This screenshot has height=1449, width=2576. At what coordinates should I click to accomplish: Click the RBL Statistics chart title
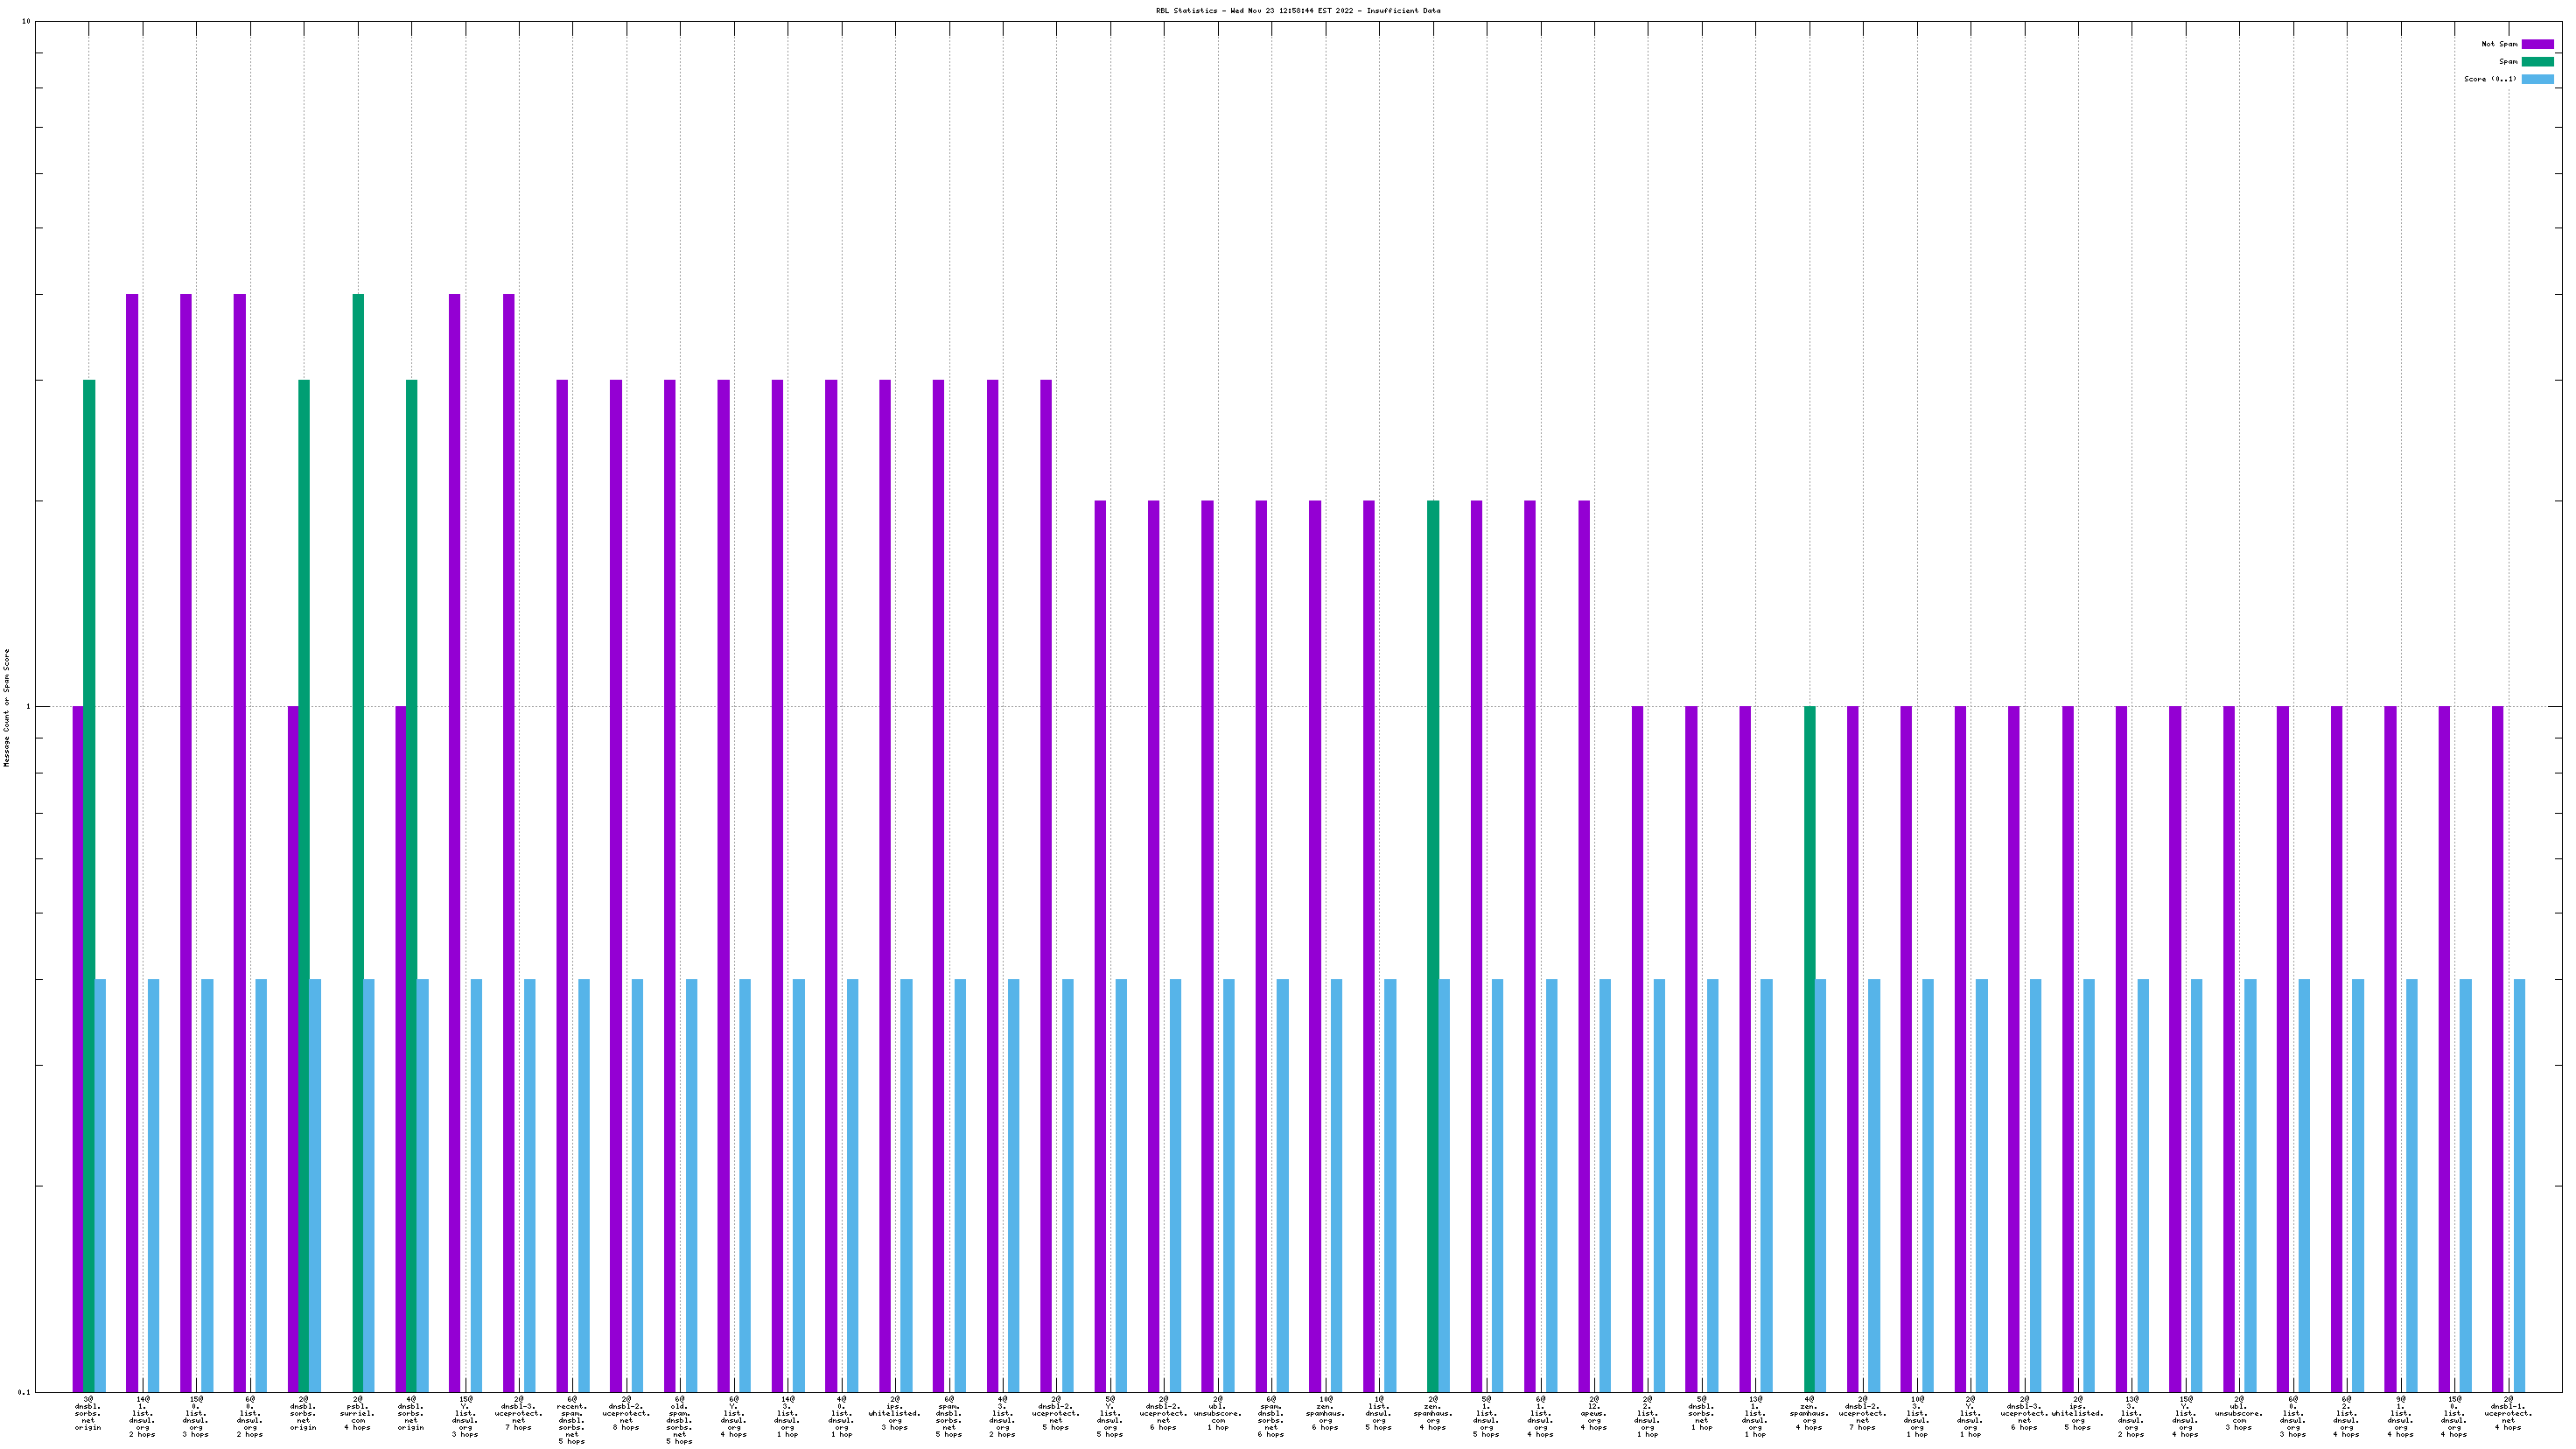tap(1298, 11)
